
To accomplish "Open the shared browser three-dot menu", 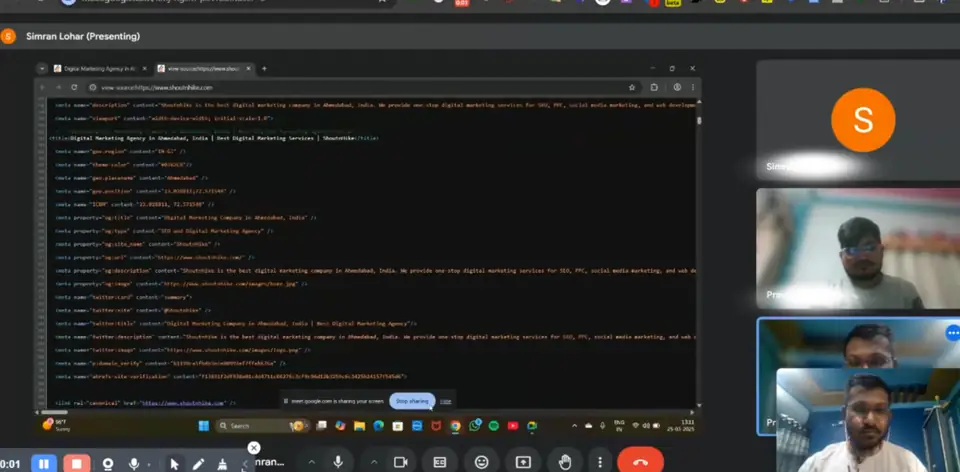I will (x=692, y=88).
